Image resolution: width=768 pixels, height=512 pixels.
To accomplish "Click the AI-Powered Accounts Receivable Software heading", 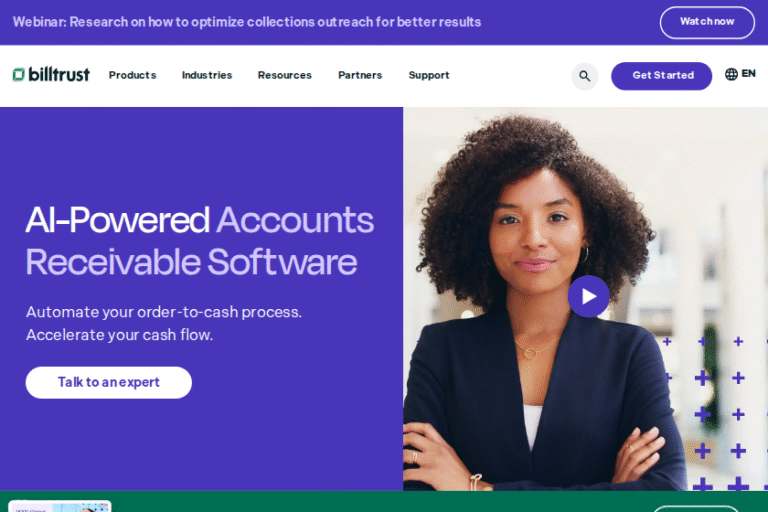I will coord(199,241).
